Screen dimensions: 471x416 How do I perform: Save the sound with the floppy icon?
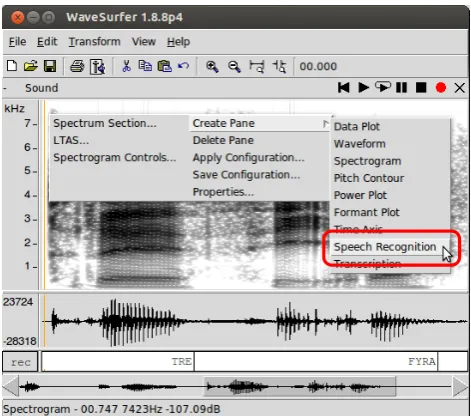50,66
